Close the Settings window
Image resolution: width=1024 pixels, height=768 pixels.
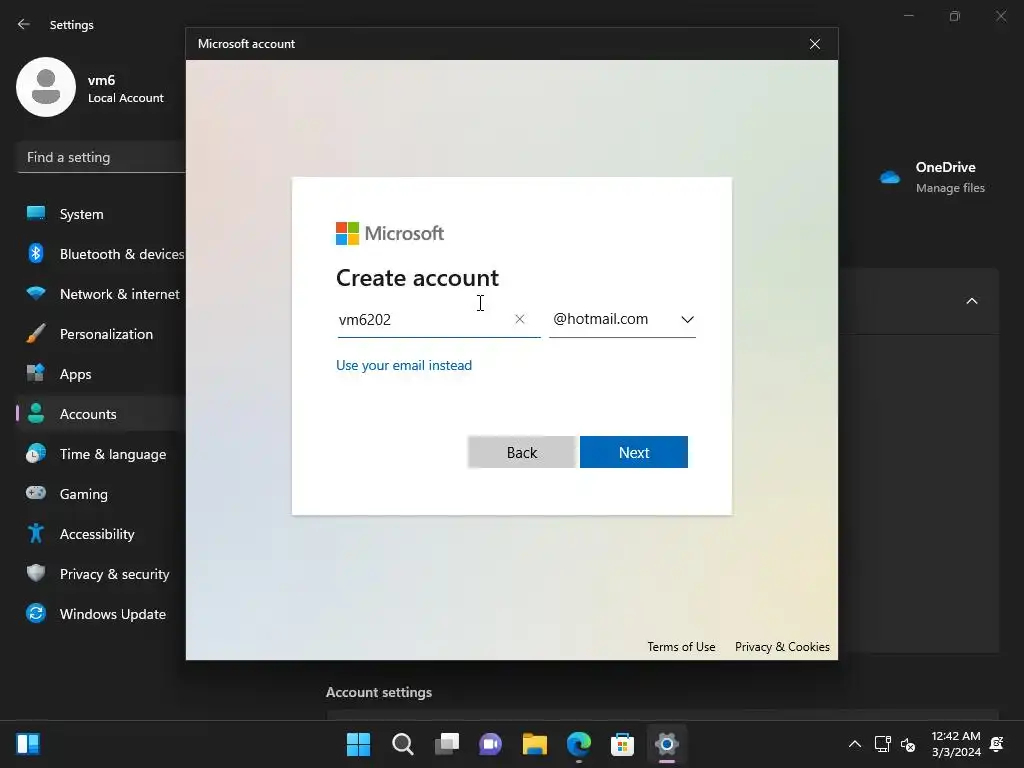[x=1001, y=16]
